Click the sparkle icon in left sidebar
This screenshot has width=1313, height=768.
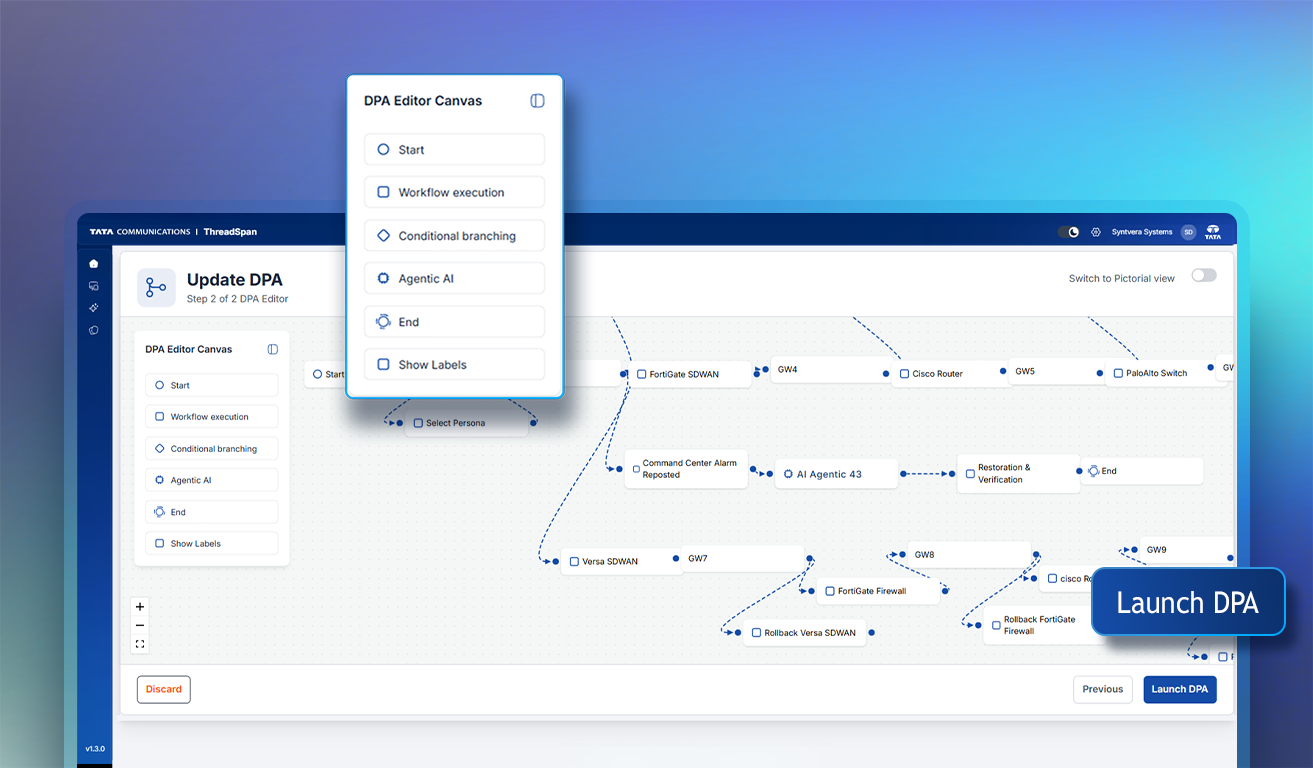click(x=94, y=308)
